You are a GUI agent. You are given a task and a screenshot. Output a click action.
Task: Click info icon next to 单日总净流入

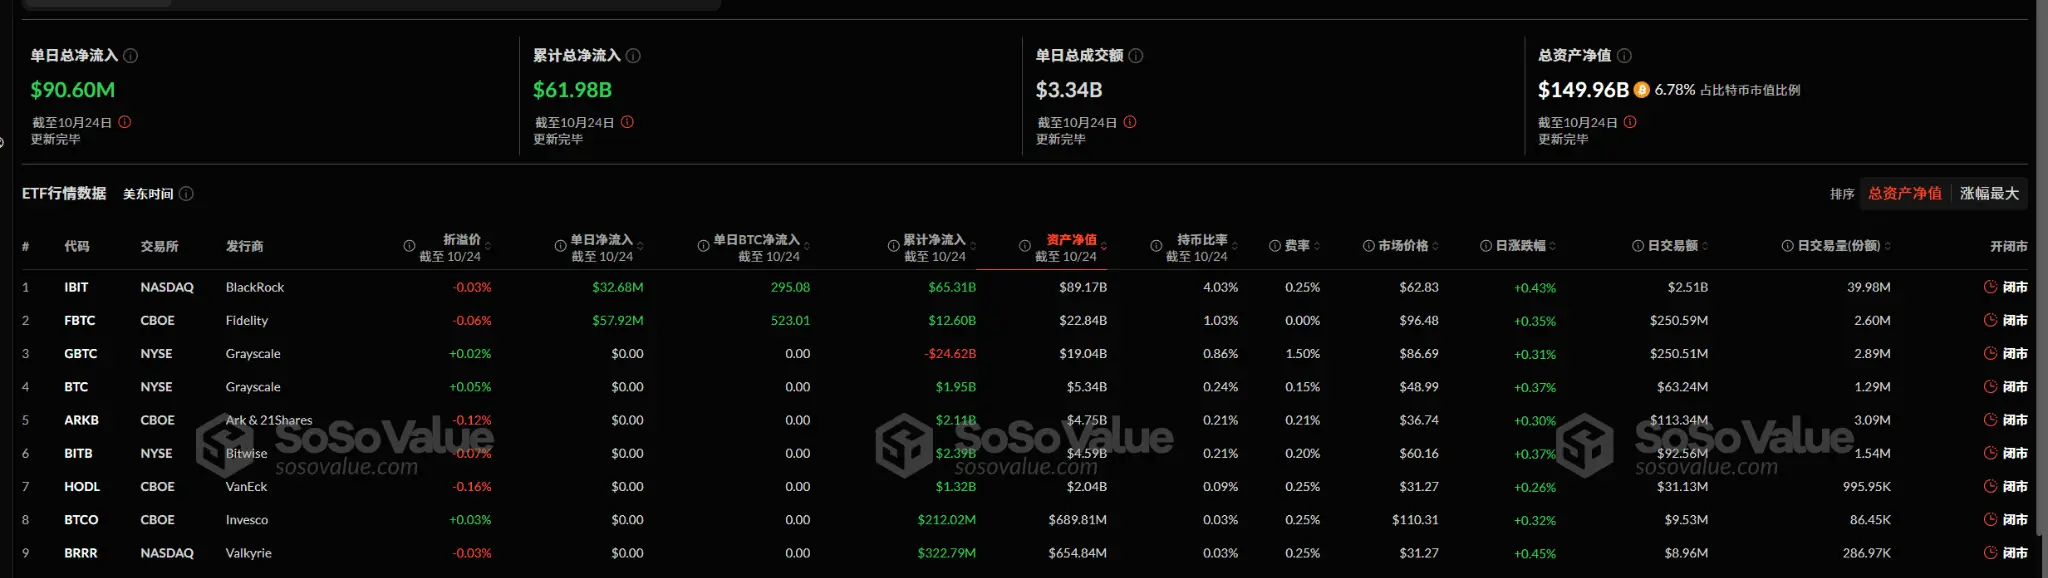(x=131, y=56)
